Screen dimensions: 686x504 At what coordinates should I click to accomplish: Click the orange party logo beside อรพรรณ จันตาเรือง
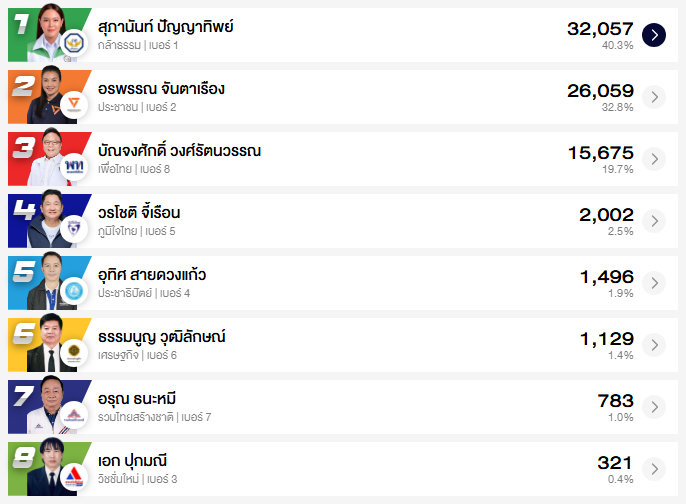point(74,105)
